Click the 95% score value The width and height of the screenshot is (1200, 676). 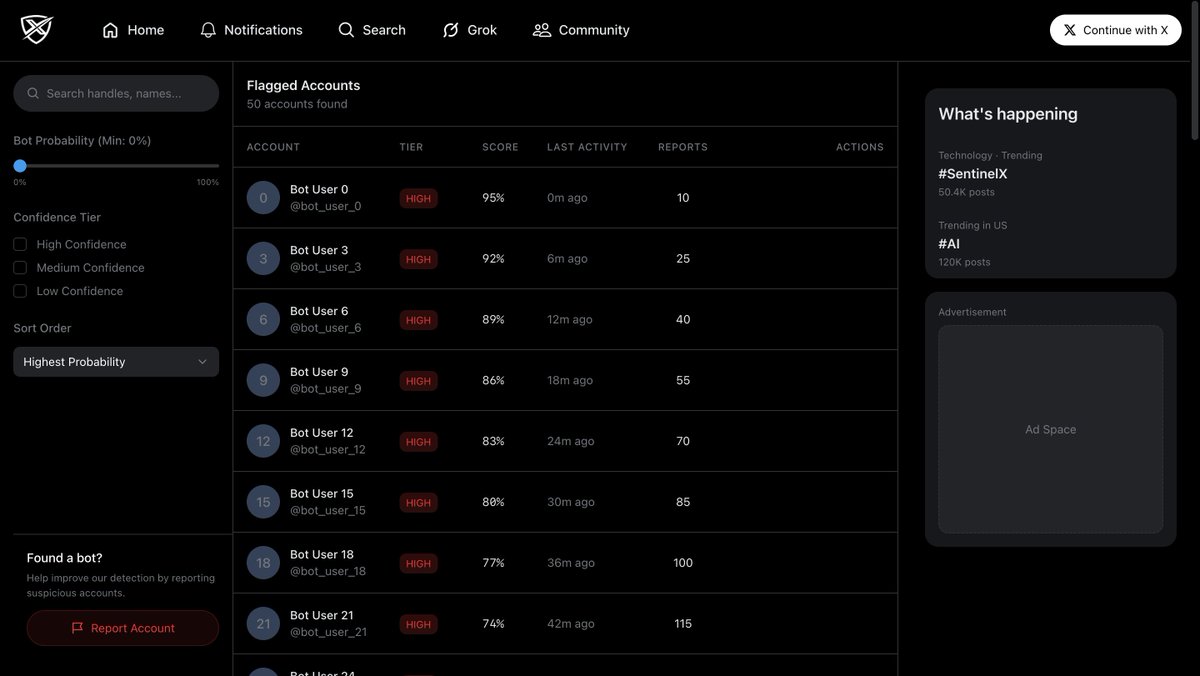click(493, 198)
